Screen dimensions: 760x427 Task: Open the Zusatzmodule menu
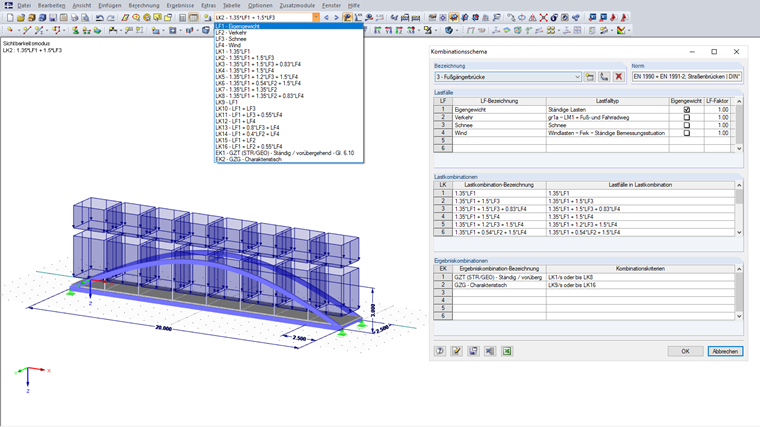pos(296,6)
